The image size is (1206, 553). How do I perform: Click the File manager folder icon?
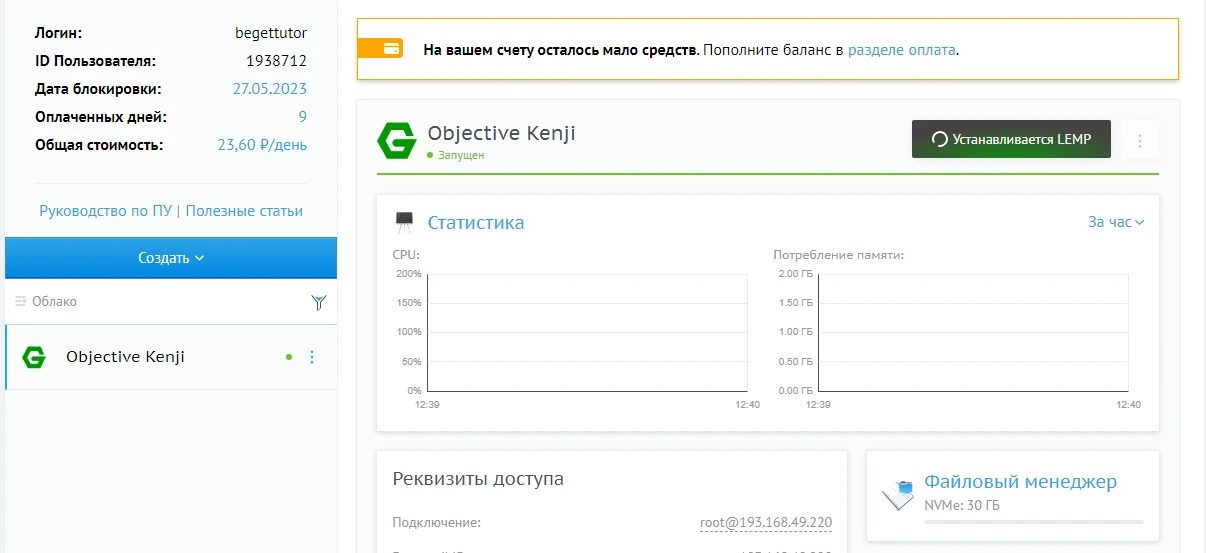coord(897,493)
